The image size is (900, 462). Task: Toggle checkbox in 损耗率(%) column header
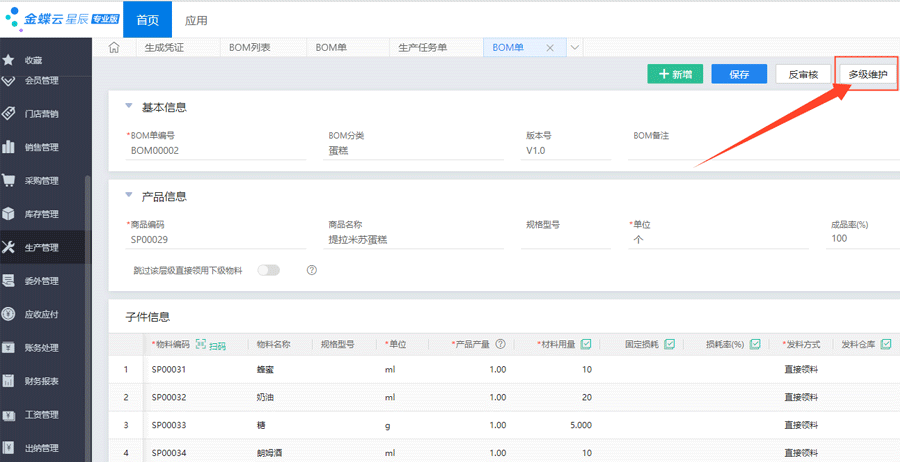[755, 344]
